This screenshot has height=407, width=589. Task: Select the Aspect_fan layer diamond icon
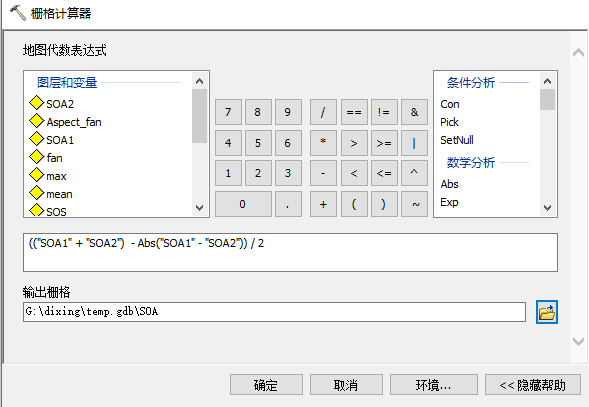pos(36,121)
